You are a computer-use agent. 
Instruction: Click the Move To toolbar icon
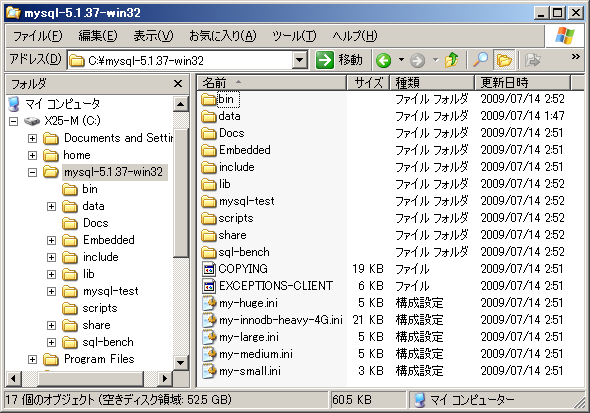(x=532, y=60)
